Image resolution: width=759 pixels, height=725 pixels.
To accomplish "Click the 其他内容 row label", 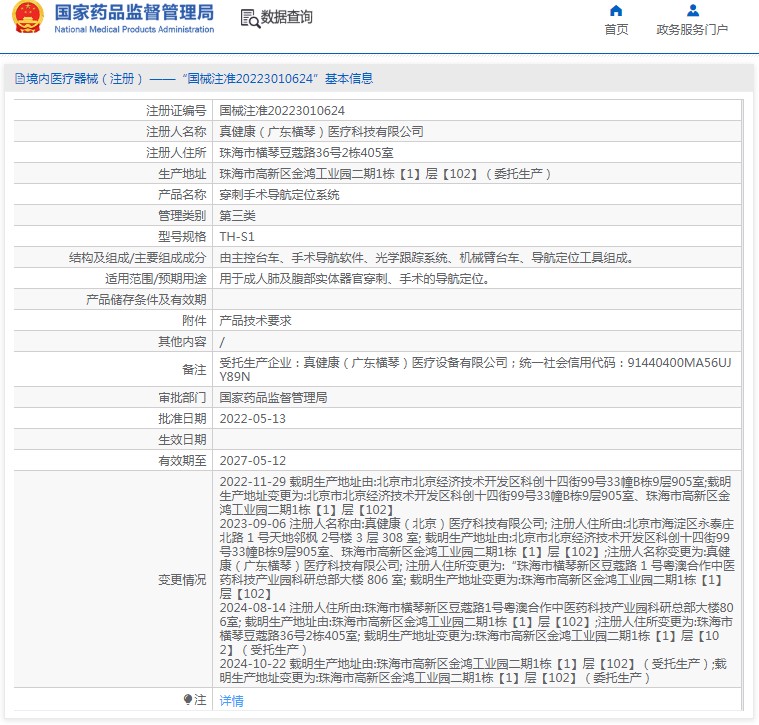I will 182,342.
